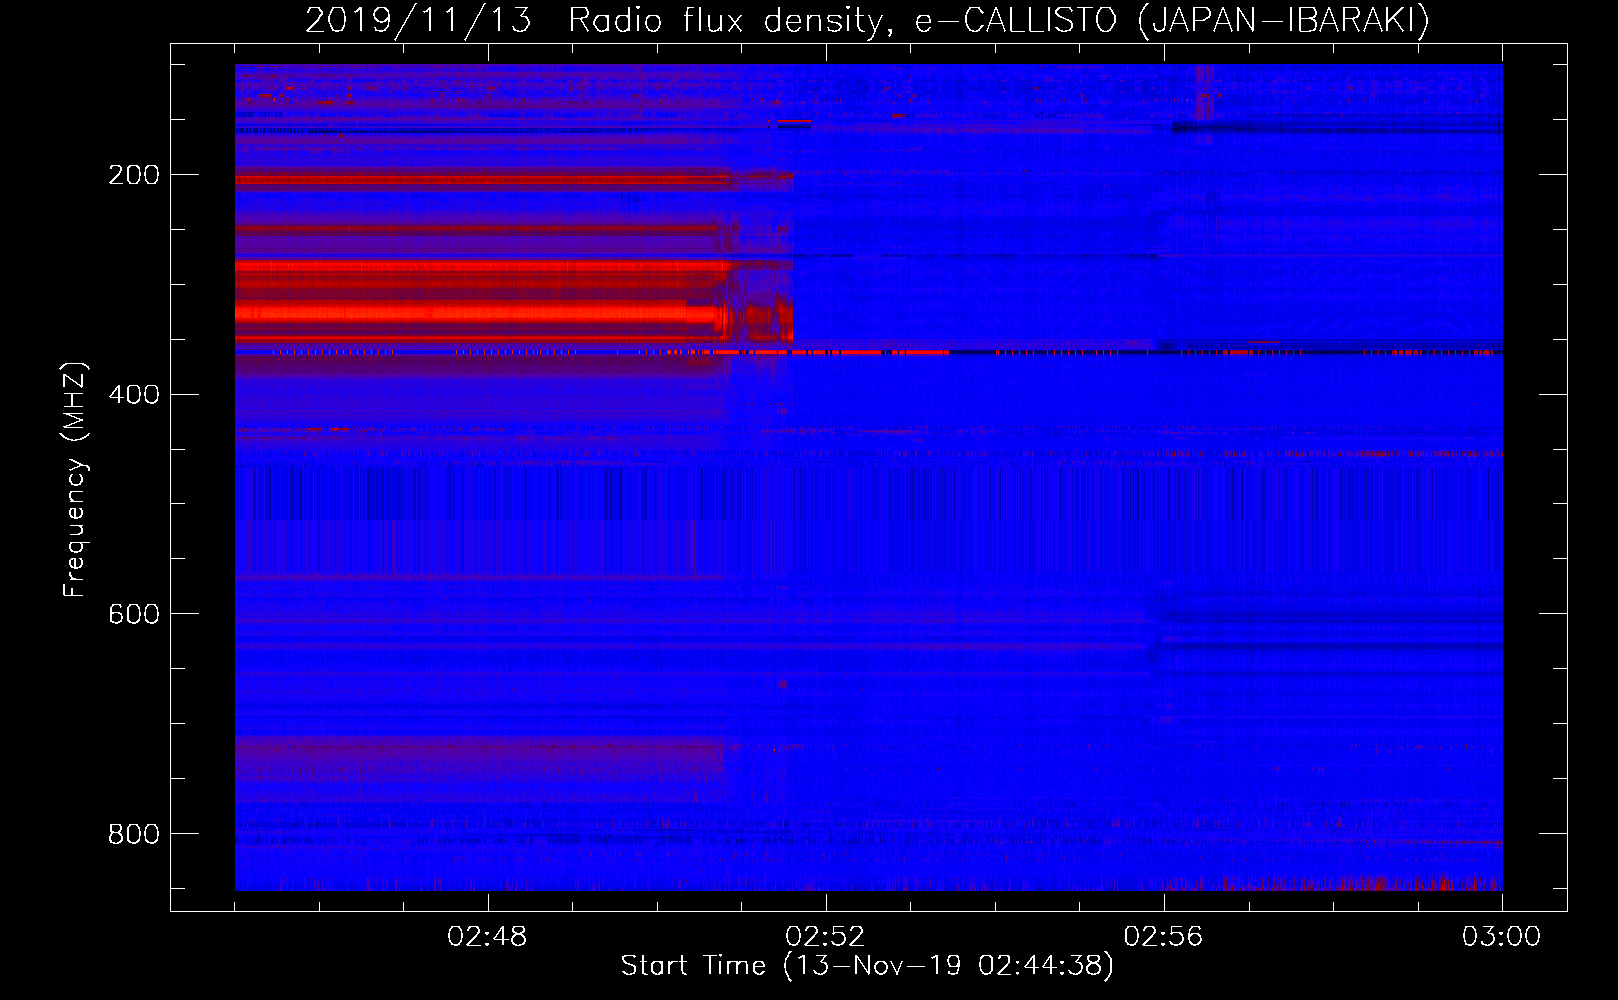Click the time tick label "02:56"
This screenshot has width=1618, height=1000.
point(1163,937)
